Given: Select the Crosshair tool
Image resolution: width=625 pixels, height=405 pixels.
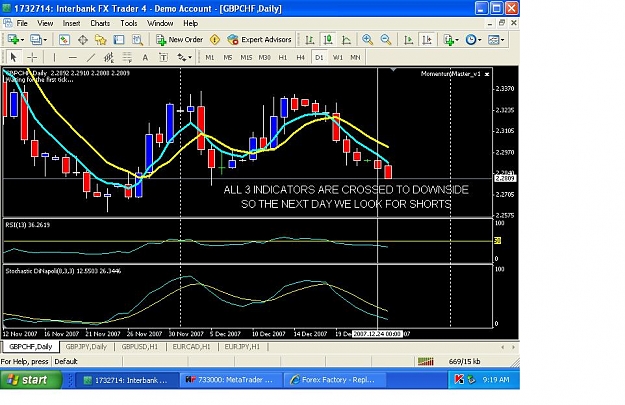Looking at the screenshot, I should point(32,57).
